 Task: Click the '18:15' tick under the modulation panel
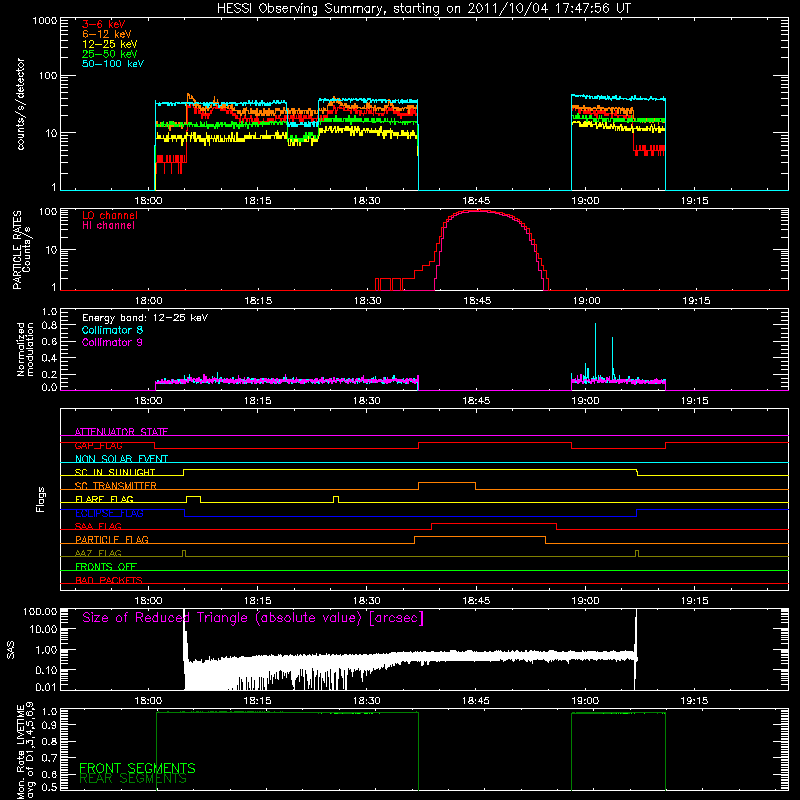coord(258,401)
